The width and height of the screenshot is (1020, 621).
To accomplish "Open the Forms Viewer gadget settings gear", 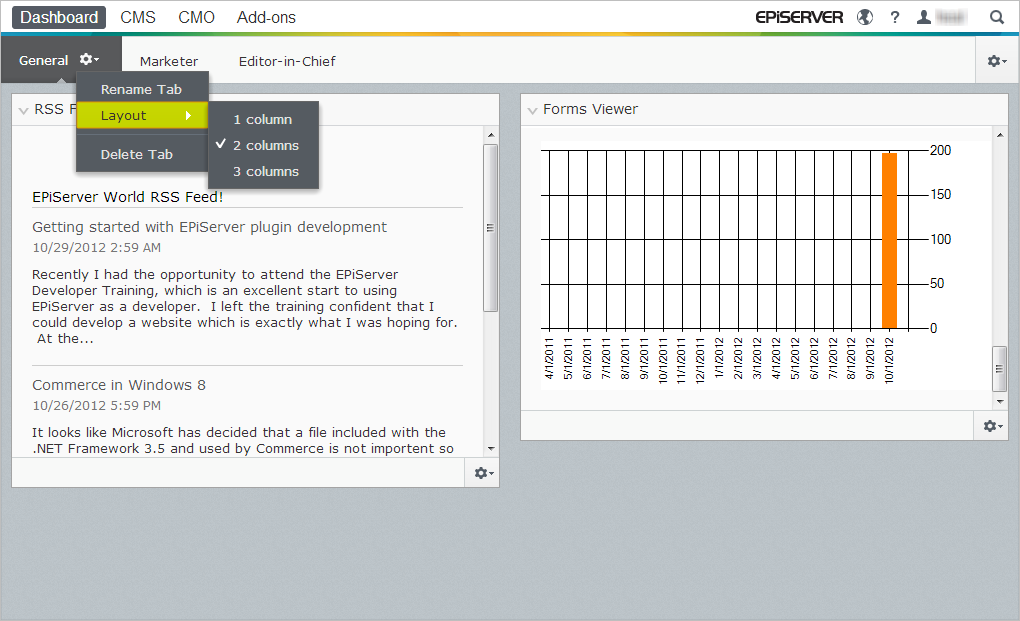I will click(x=993, y=426).
